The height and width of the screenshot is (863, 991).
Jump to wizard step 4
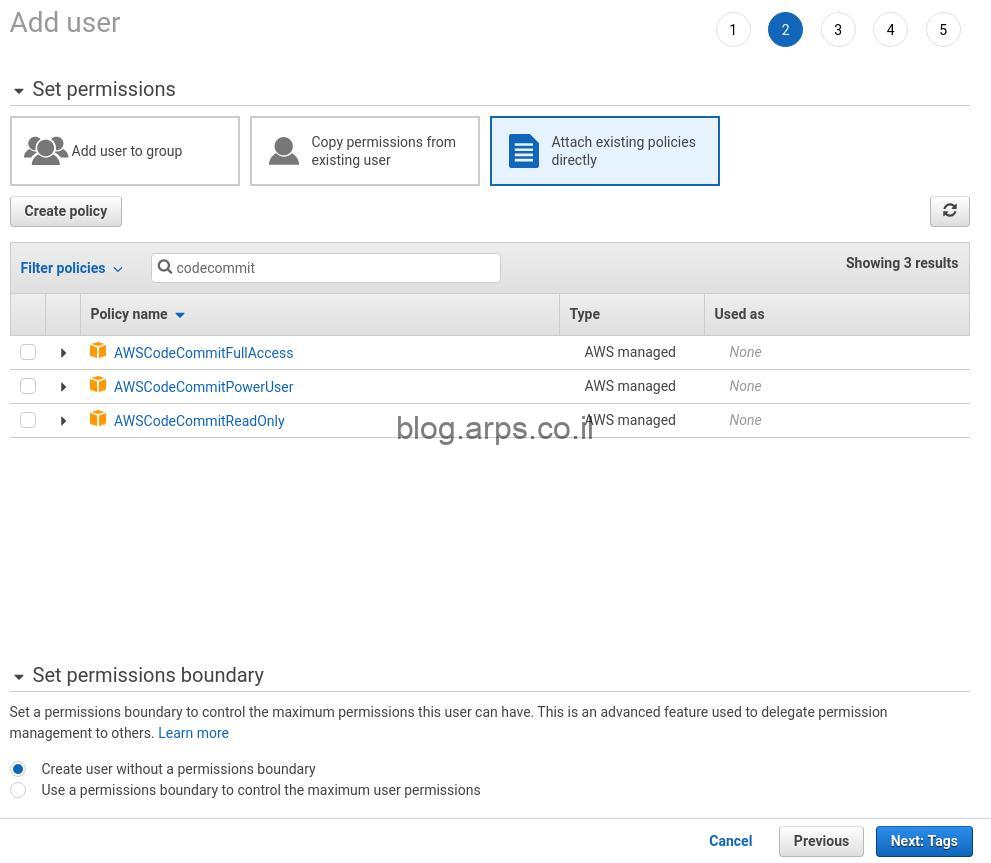coord(891,30)
